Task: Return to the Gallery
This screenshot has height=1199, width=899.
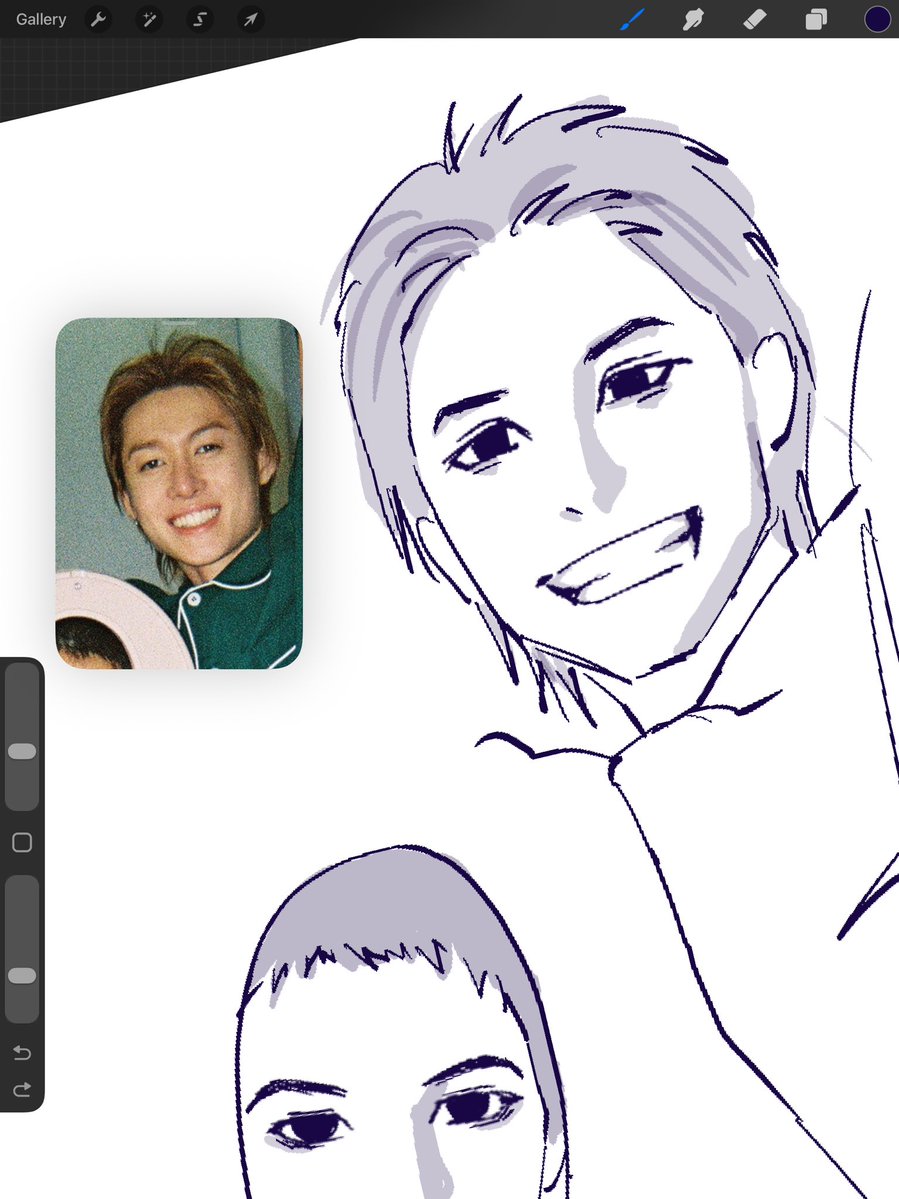Action: [41, 19]
